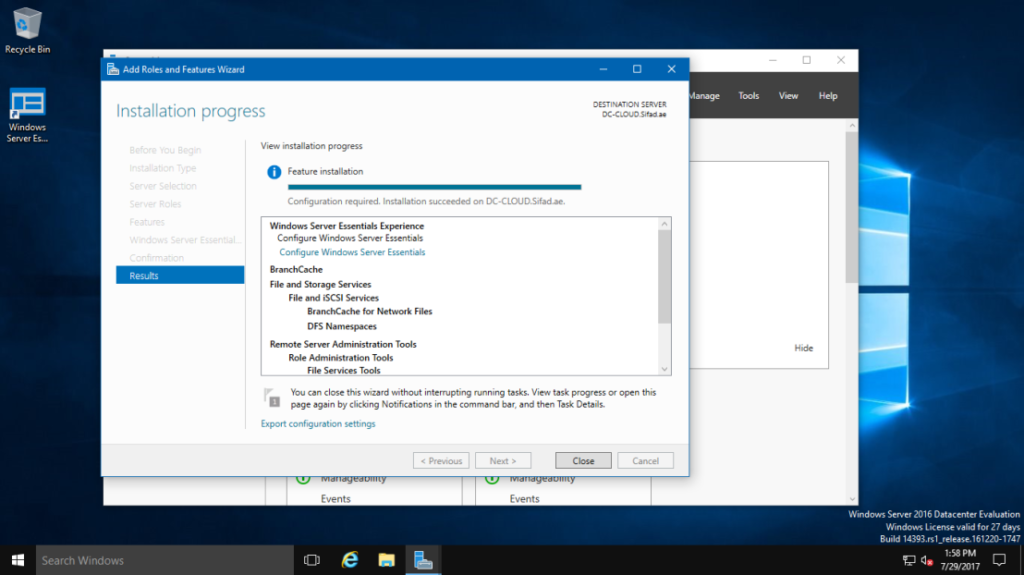Screen dimensions: 1024x575
Task: Maximize the Add Roles and Features Wizard
Action: point(637,69)
